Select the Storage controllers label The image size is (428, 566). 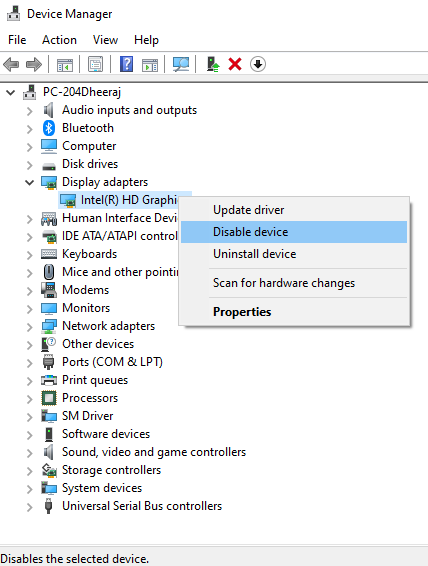[111, 470]
